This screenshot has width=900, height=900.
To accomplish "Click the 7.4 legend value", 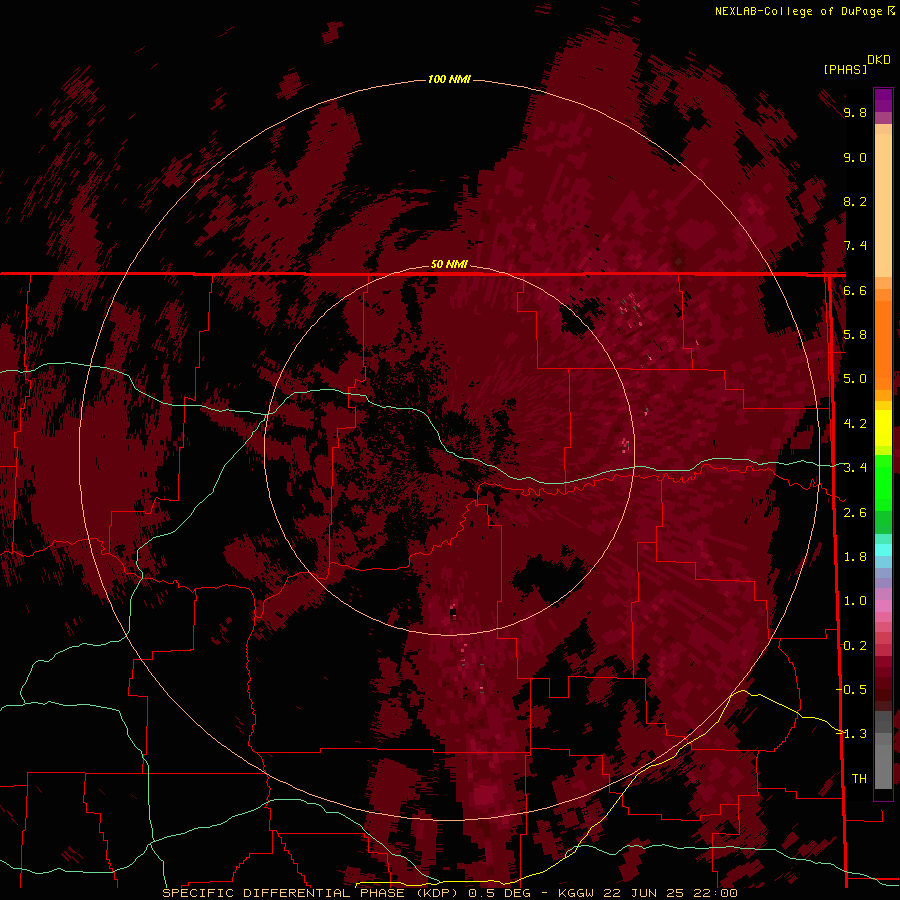I will (x=855, y=246).
